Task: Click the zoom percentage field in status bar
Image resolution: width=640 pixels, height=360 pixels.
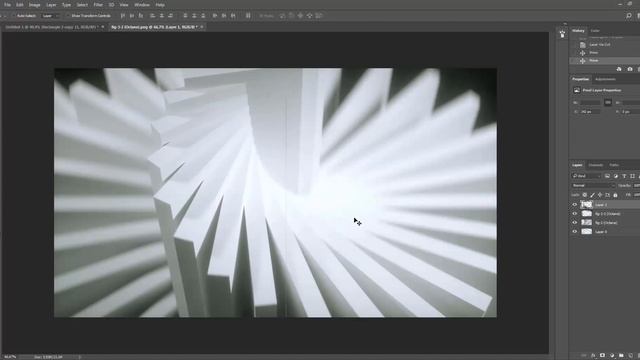Action: pos(10,357)
